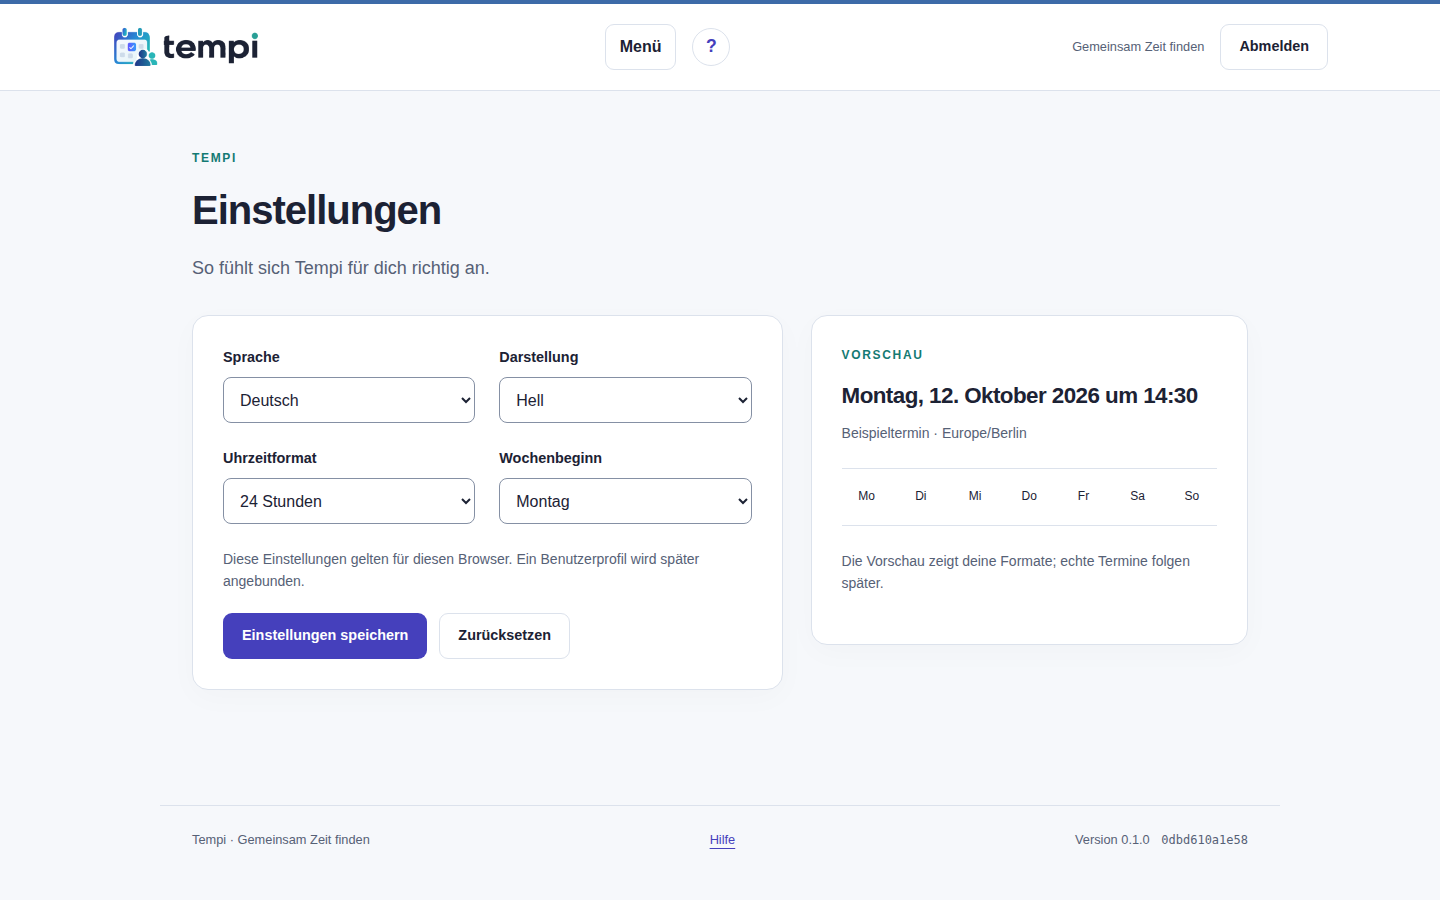Click the tempi wordmark text in header

(210, 47)
